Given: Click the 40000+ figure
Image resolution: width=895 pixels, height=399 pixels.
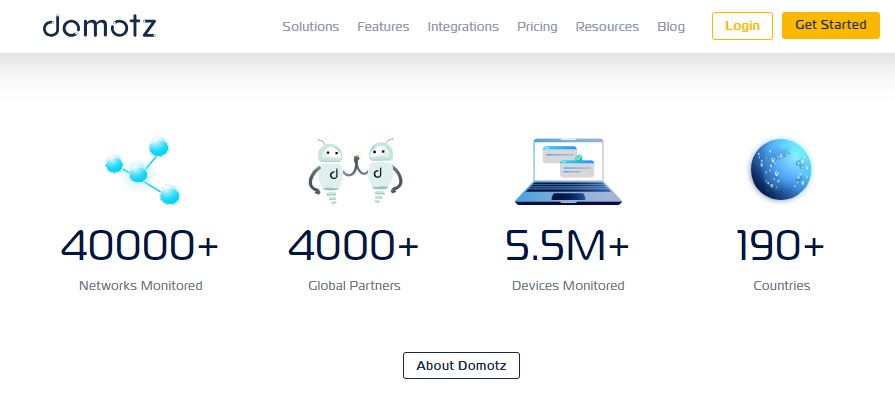Looking at the screenshot, I should point(140,245).
